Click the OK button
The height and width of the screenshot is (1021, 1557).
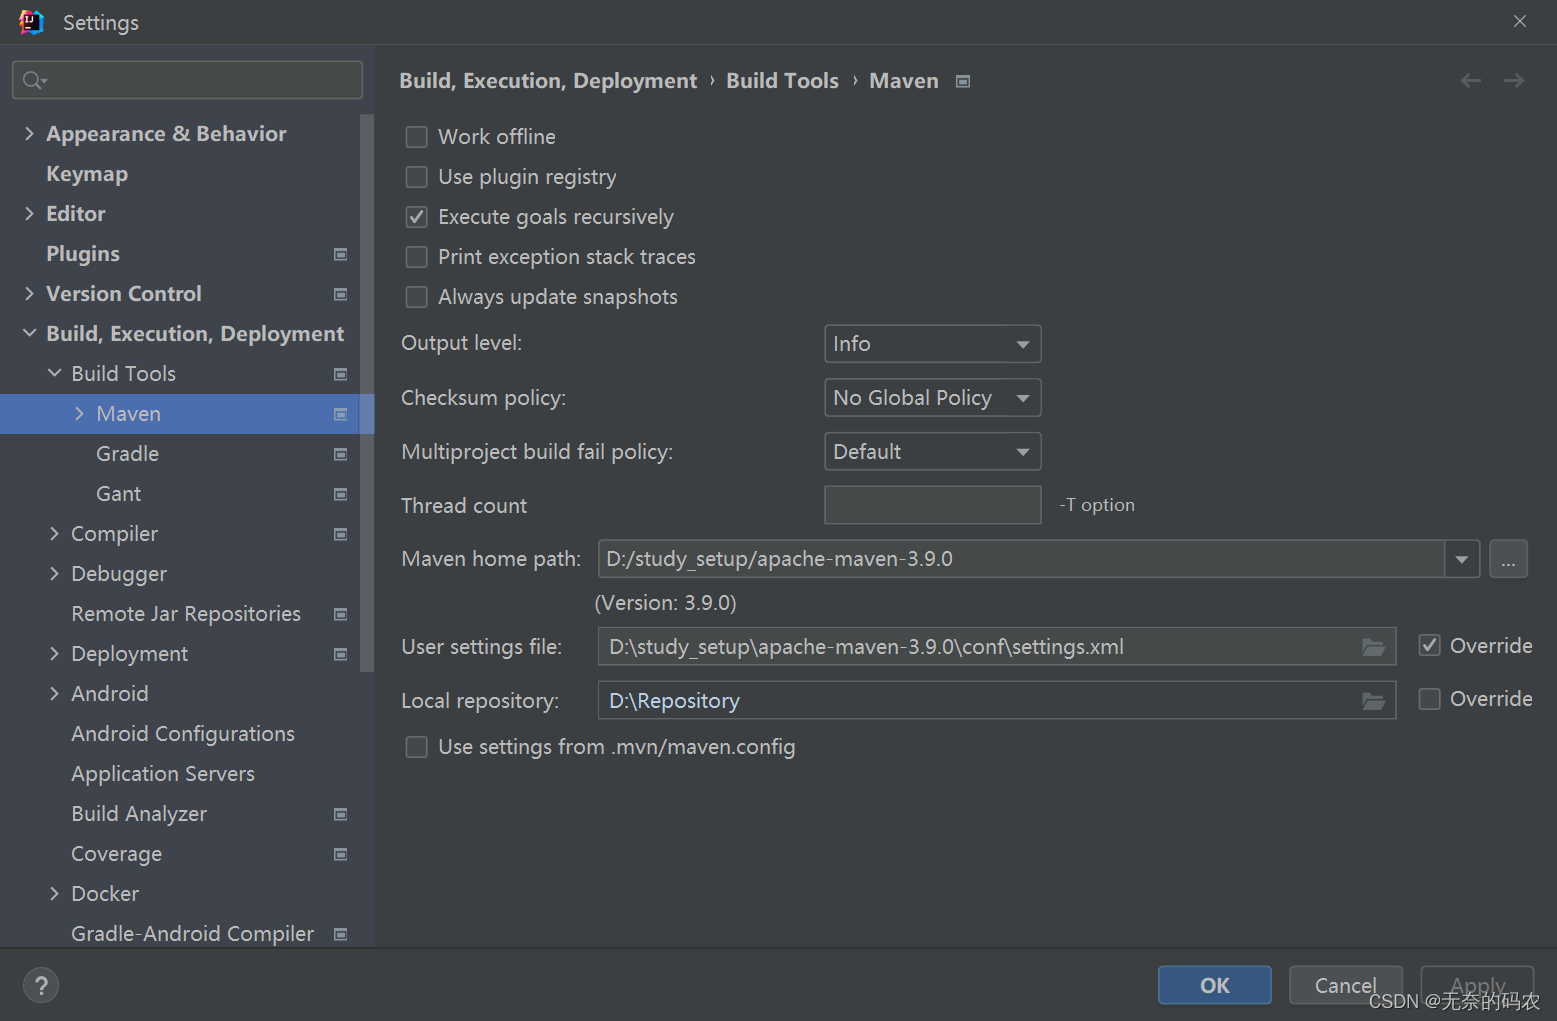tap(1215, 985)
